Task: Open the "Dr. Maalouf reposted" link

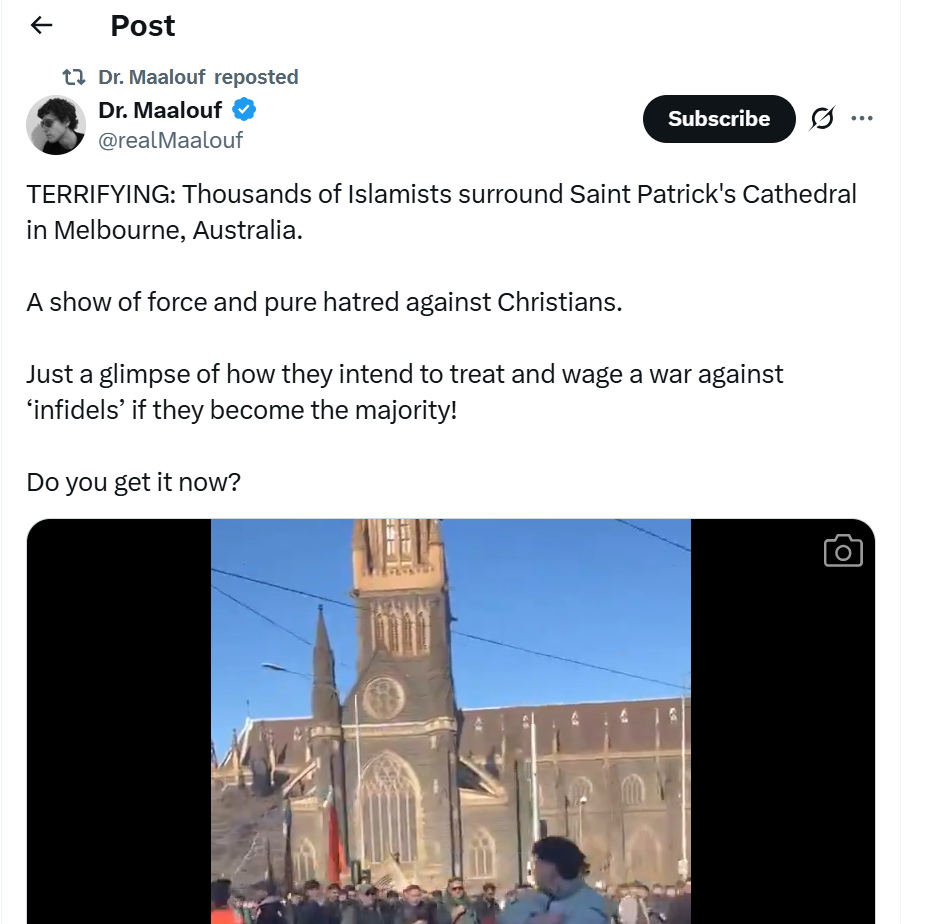Action: (198, 77)
